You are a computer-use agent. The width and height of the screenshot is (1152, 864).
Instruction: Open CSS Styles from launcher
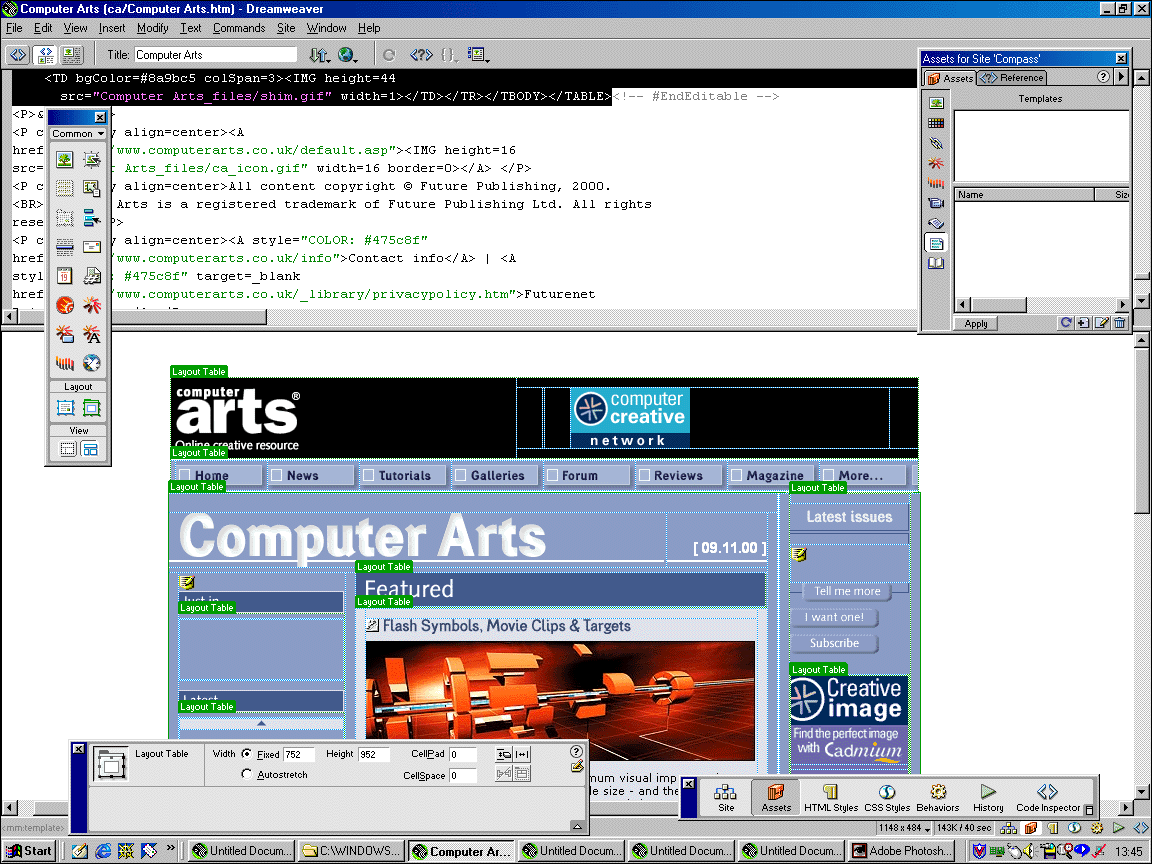click(x=887, y=797)
